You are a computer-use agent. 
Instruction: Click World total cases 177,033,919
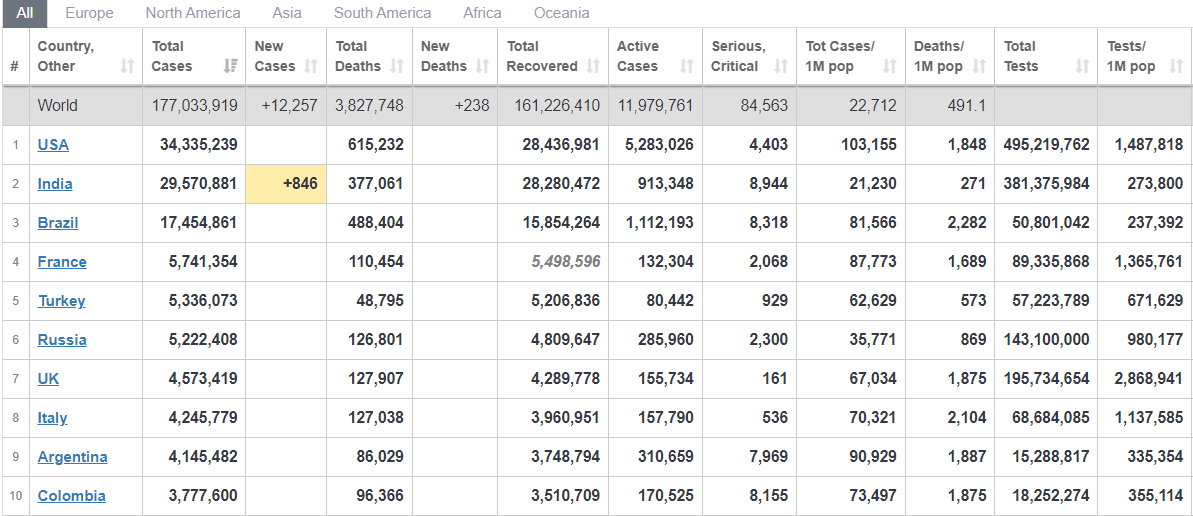[x=194, y=106]
